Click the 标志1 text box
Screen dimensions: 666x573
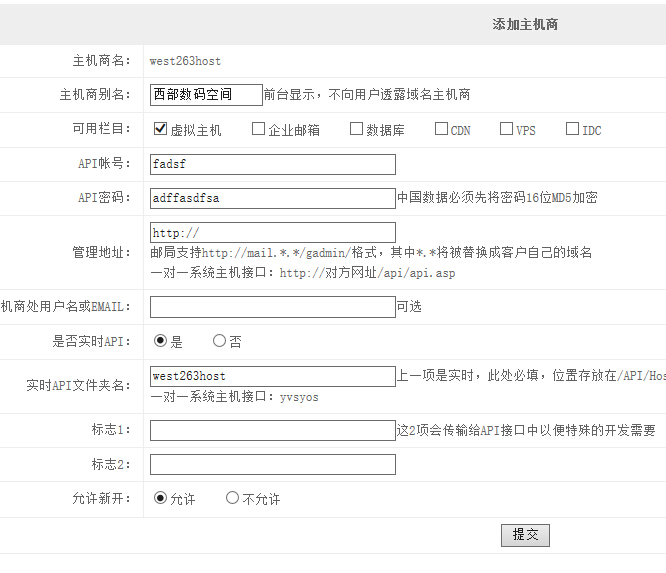[272, 430]
